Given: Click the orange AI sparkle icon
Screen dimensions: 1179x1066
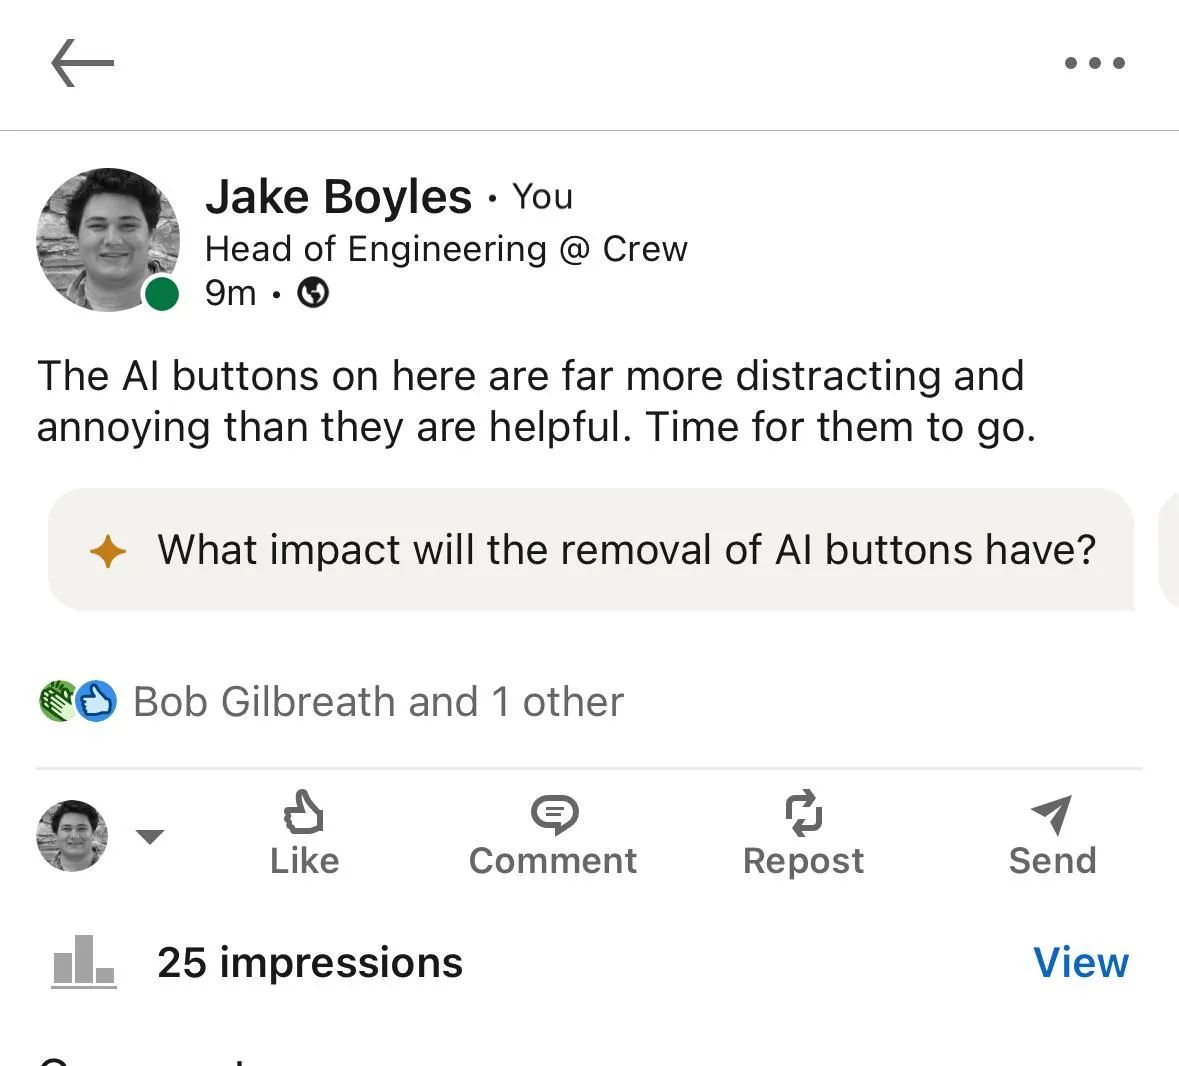Looking at the screenshot, I should point(108,551).
